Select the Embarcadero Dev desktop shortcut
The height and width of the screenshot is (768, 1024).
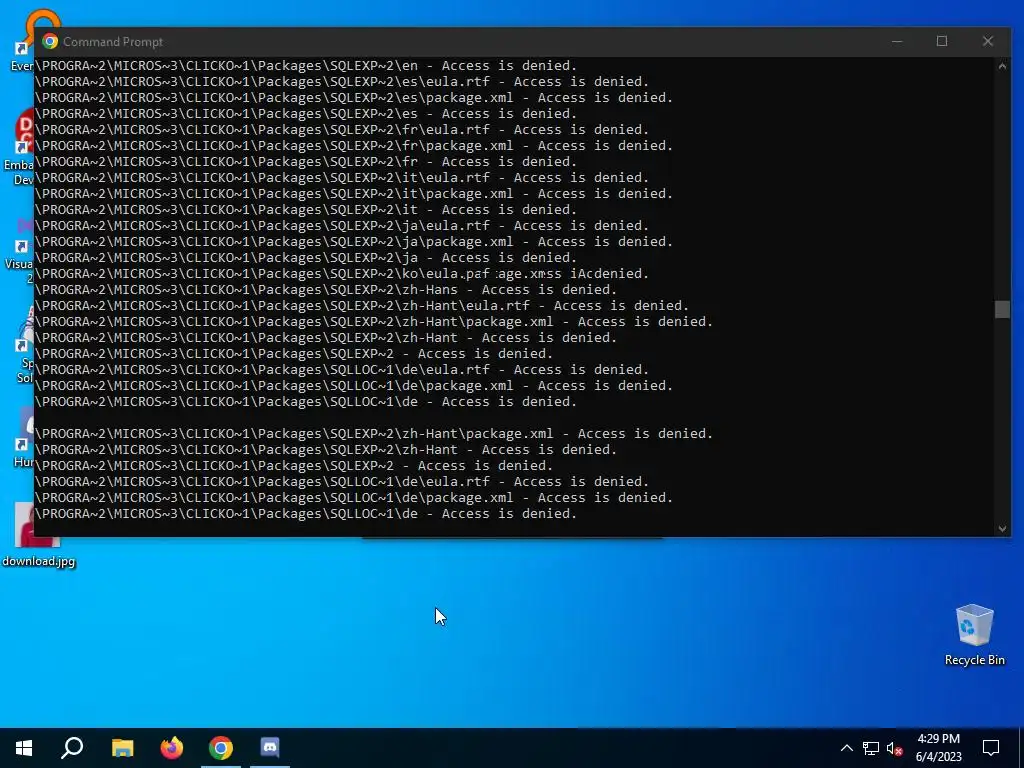click(19, 147)
